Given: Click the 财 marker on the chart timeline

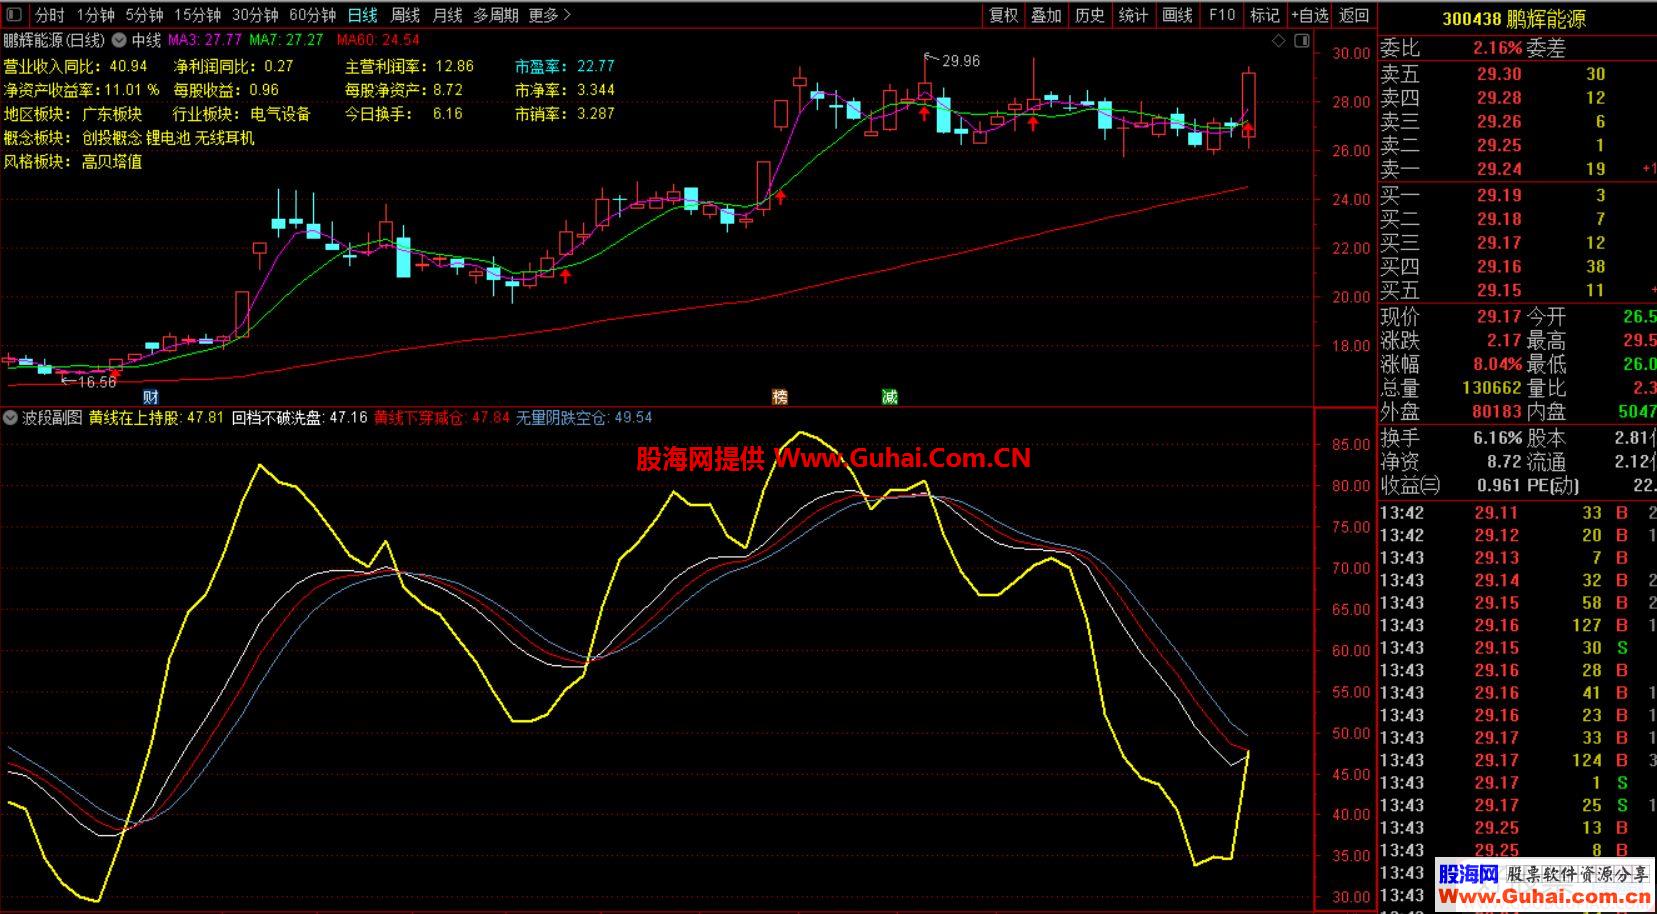Looking at the screenshot, I should tap(150, 397).
